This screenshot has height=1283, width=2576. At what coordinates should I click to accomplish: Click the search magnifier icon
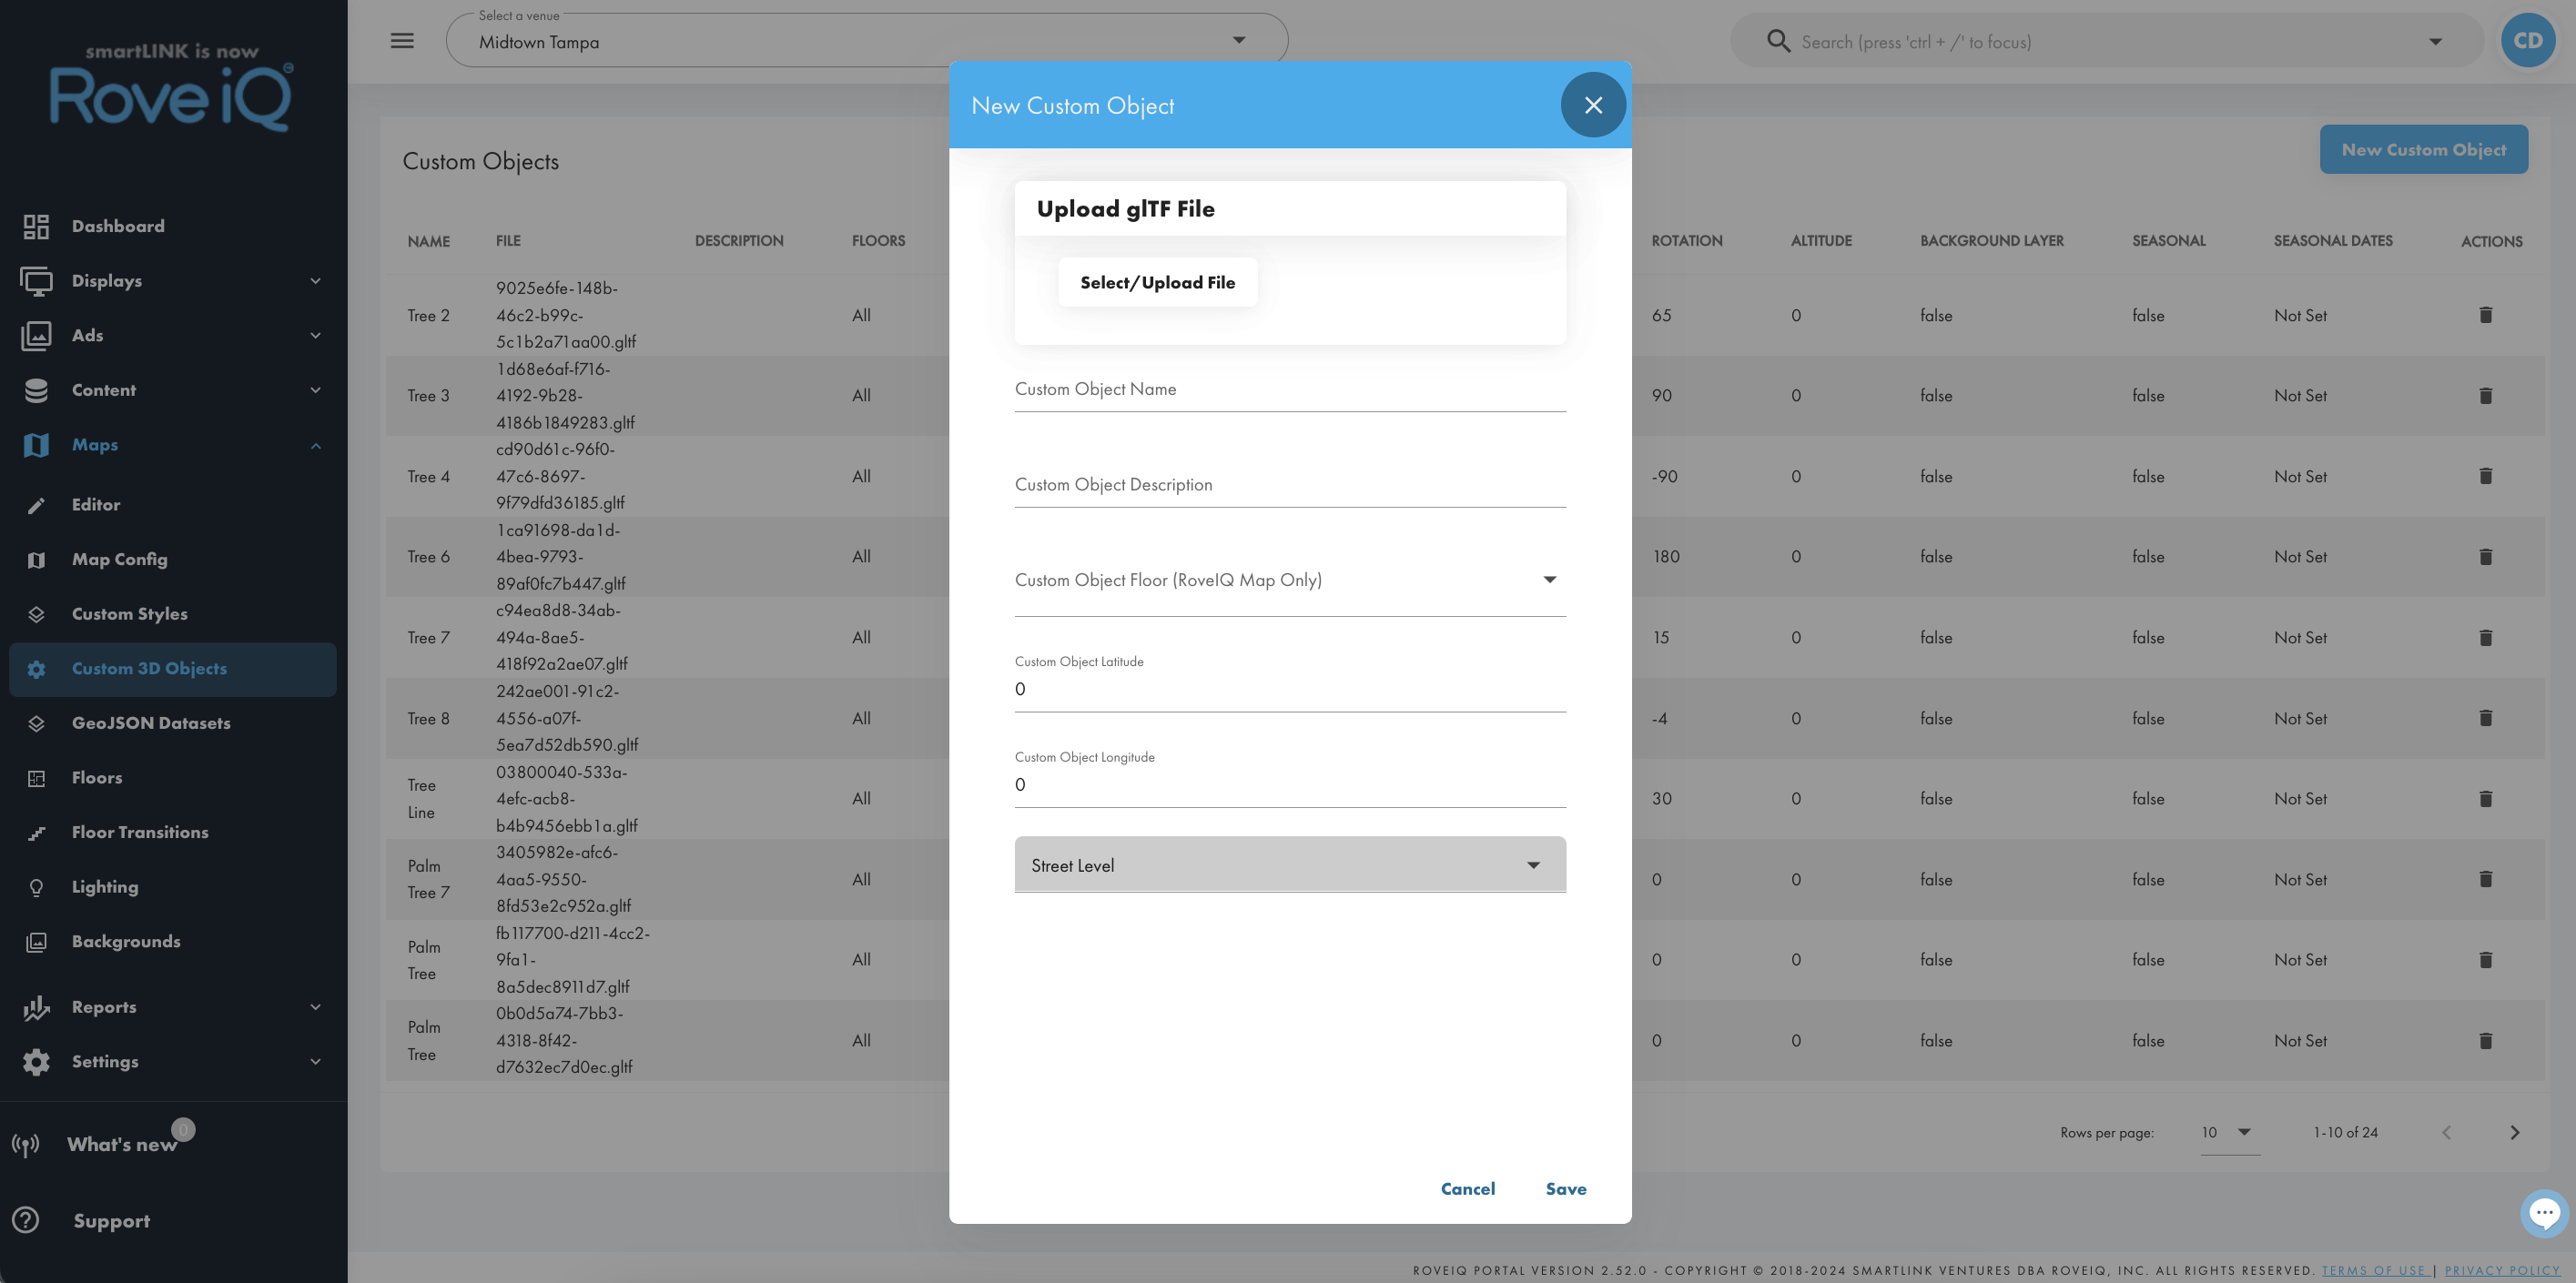(1778, 41)
